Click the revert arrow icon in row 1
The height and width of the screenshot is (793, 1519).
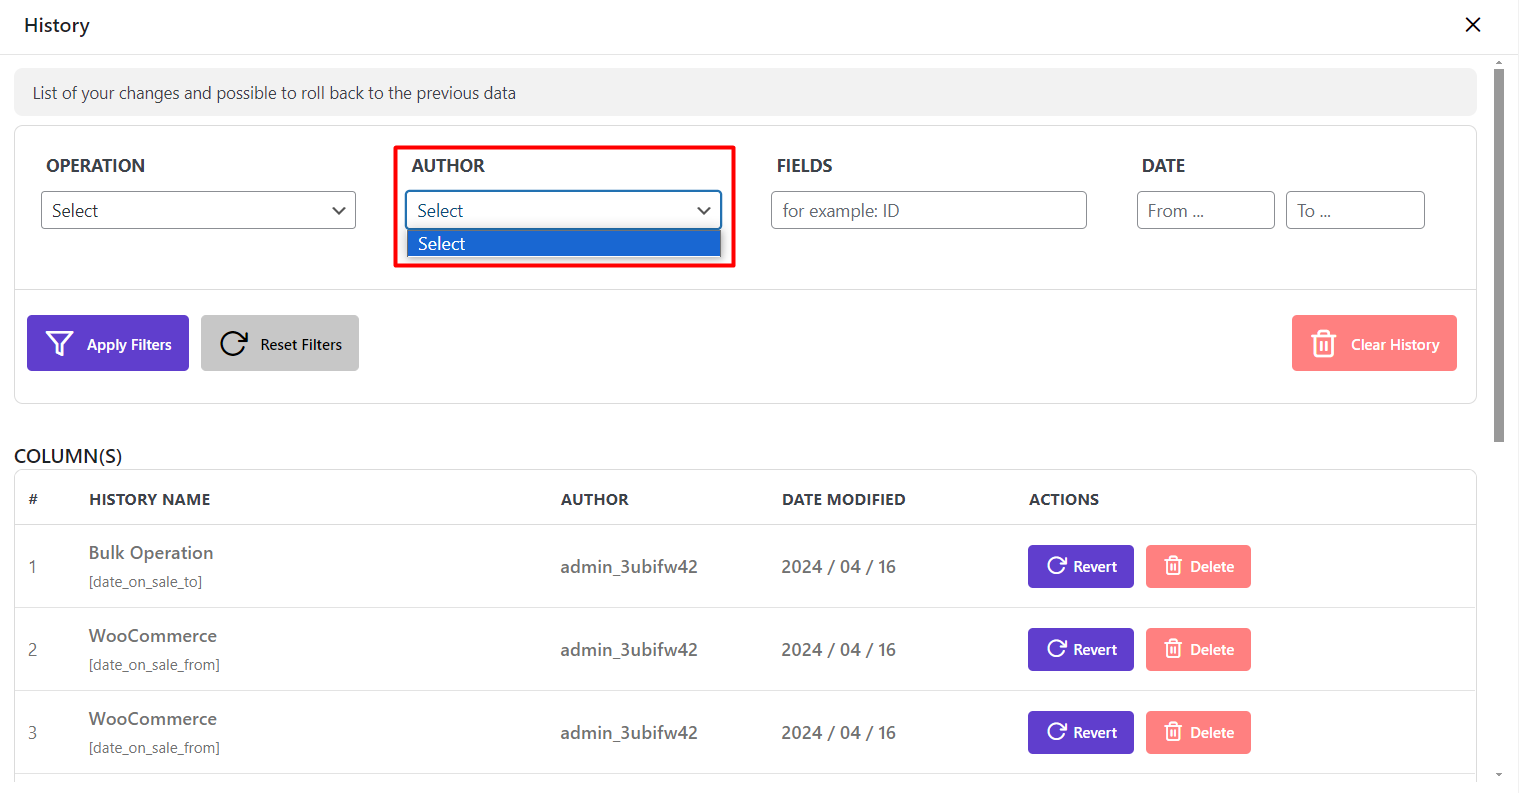(1056, 566)
